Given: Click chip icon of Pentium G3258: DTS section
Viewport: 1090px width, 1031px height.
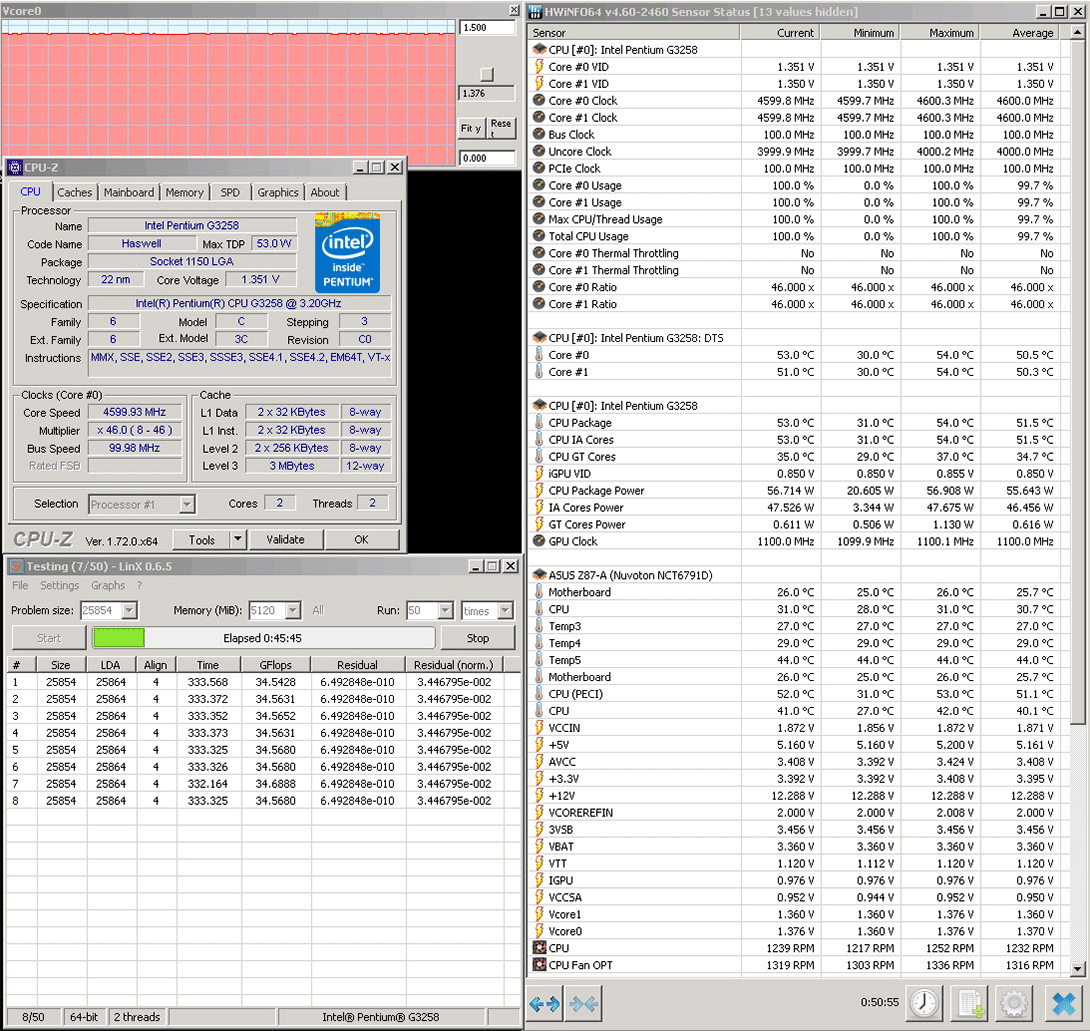Looking at the screenshot, I should [539, 338].
